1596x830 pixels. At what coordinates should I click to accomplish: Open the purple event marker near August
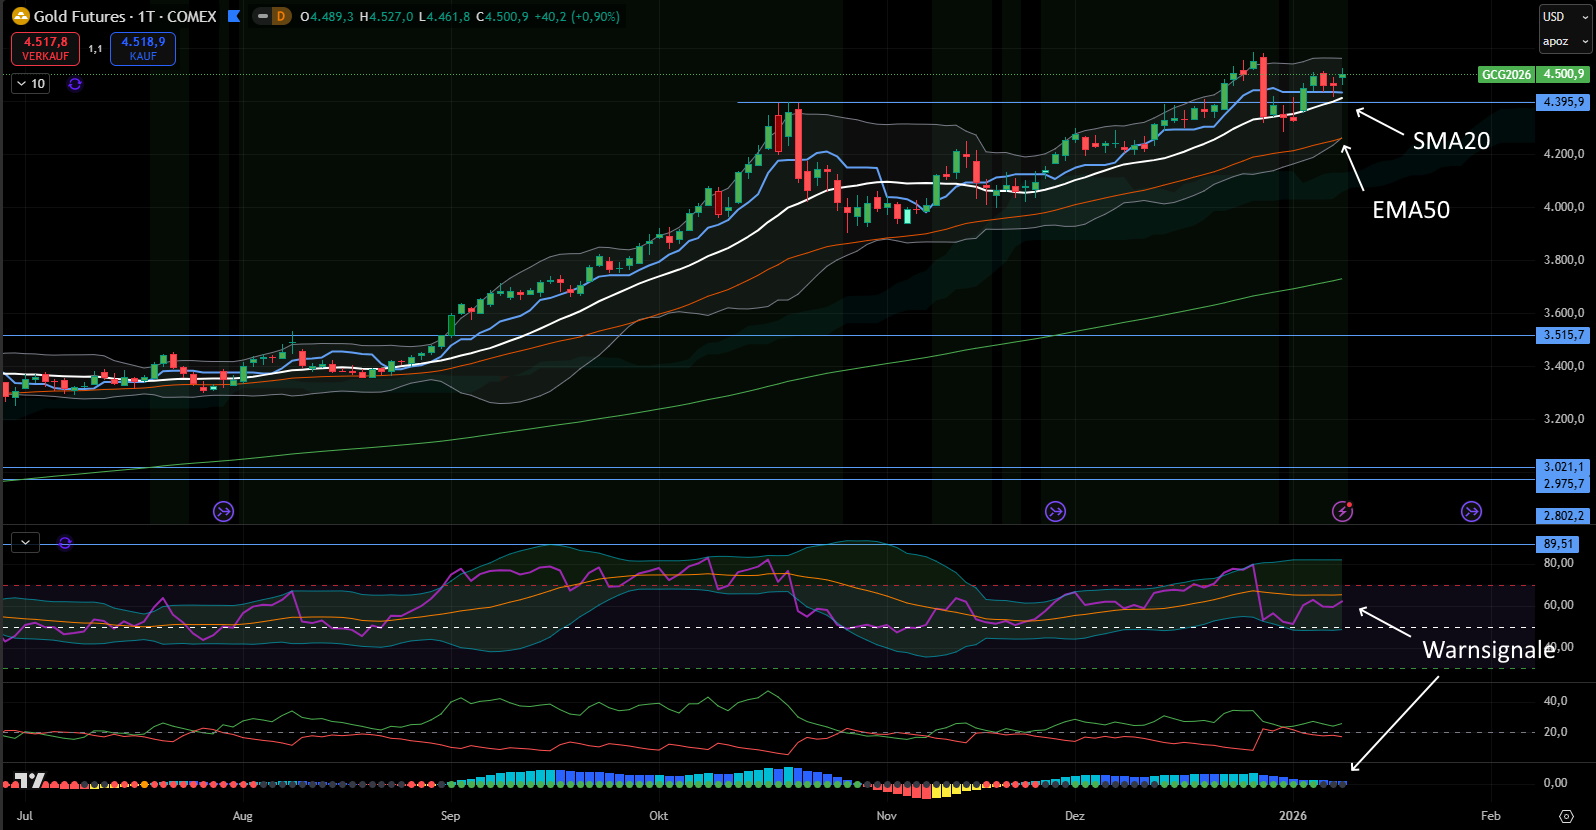224,511
